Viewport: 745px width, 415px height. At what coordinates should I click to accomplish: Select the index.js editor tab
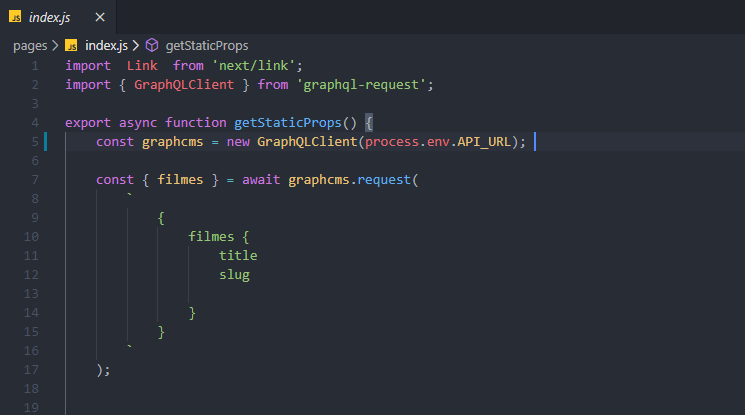tap(57, 17)
